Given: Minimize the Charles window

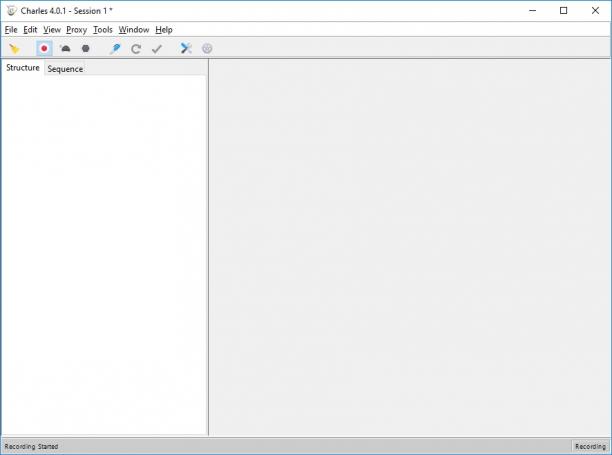Looking at the screenshot, I should (x=532, y=11).
